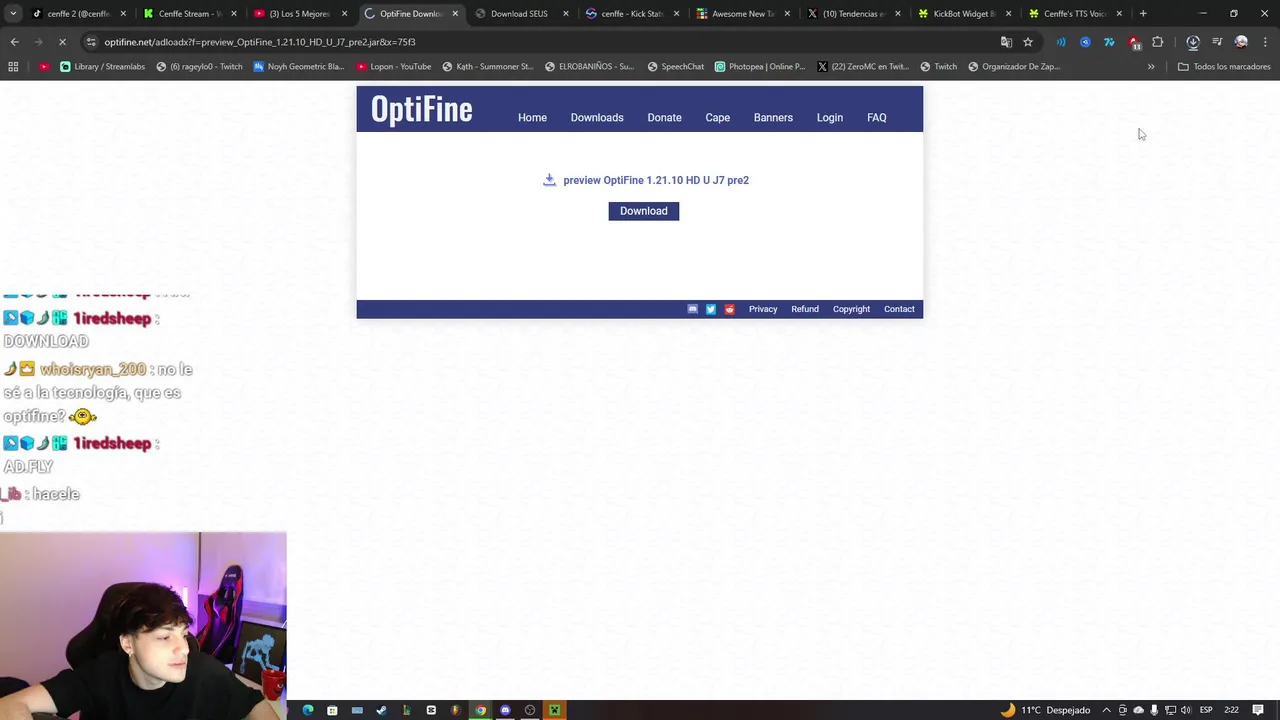Open the Google Translate icon in address bar
This screenshot has height=720, width=1280.
pos(1006,42)
